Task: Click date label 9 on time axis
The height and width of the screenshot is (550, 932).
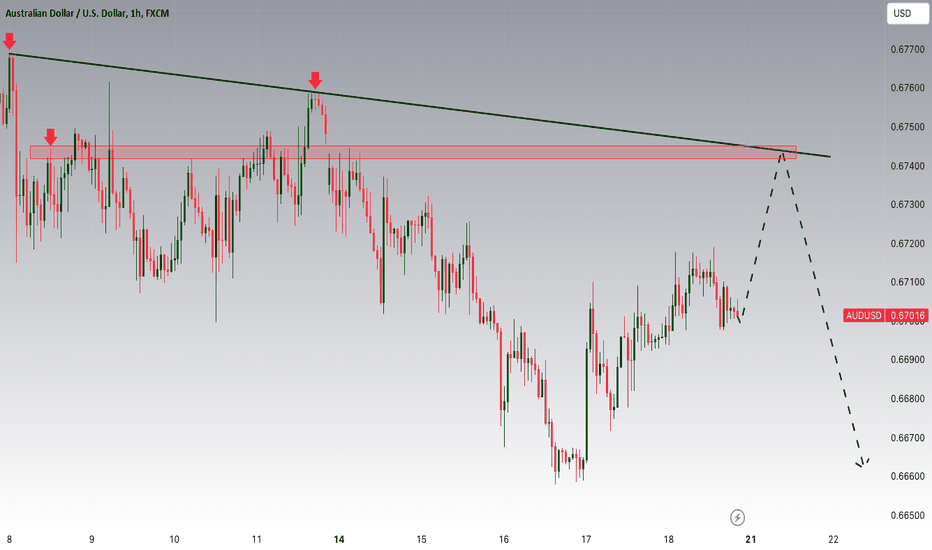Action: point(92,540)
